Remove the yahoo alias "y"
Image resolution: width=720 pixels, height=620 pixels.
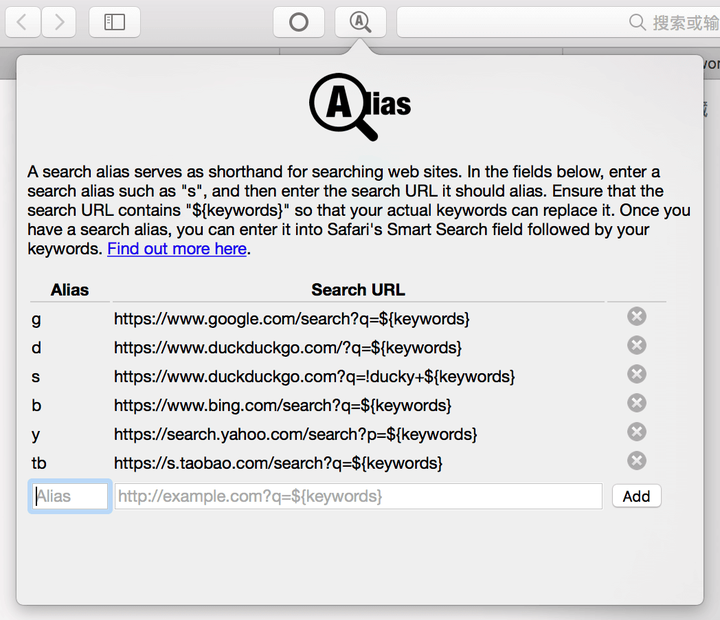637,432
